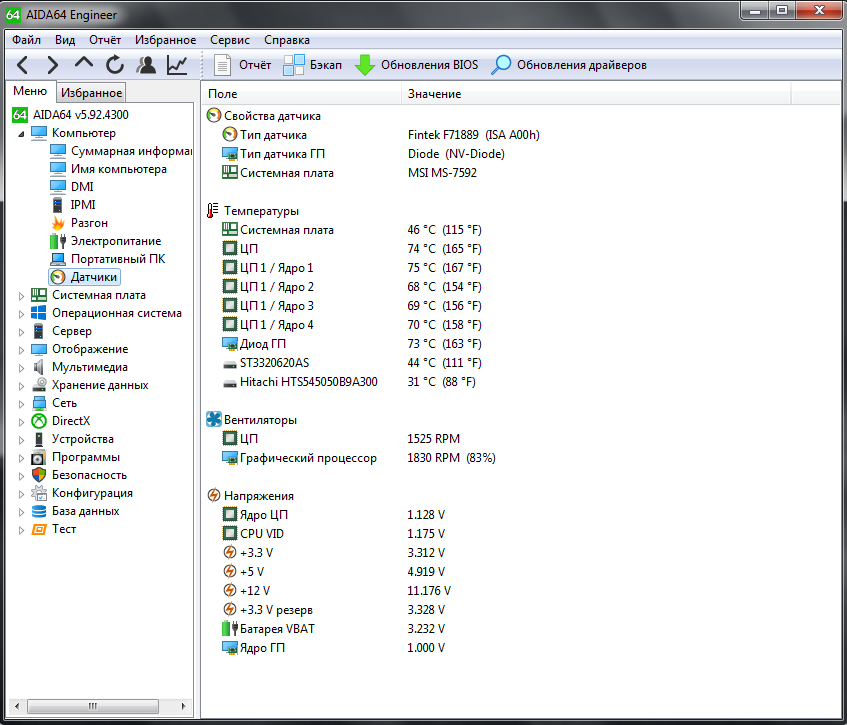This screenshot has width=847, height=725.
Task: Select Суммарная информация tree item
Action: coord(120,151)
